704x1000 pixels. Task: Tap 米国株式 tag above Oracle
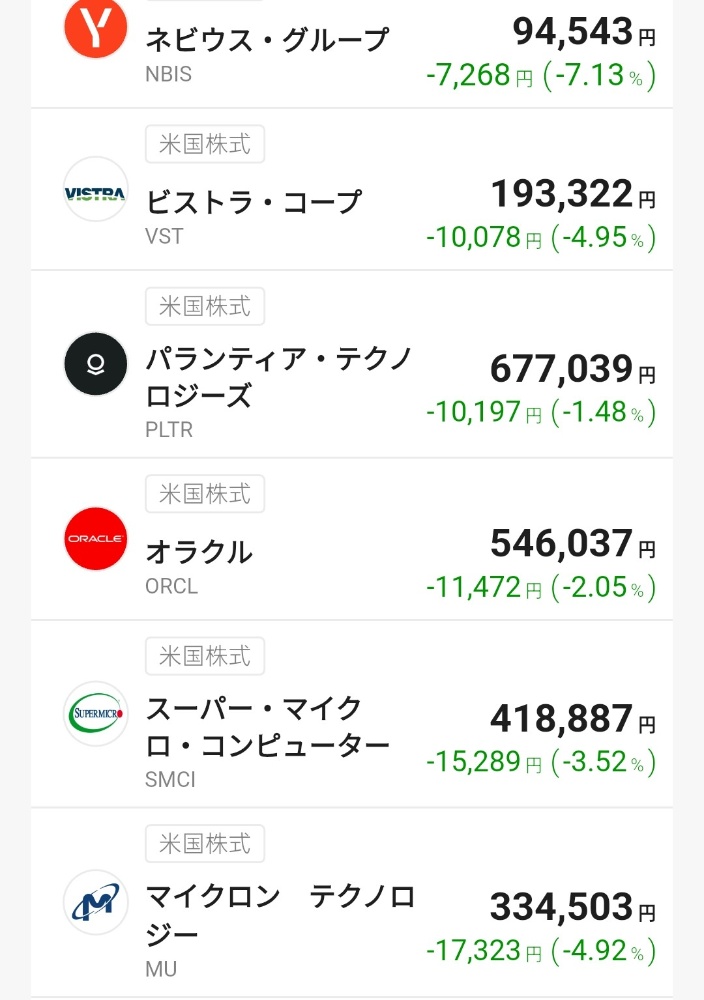coord(205,494)
